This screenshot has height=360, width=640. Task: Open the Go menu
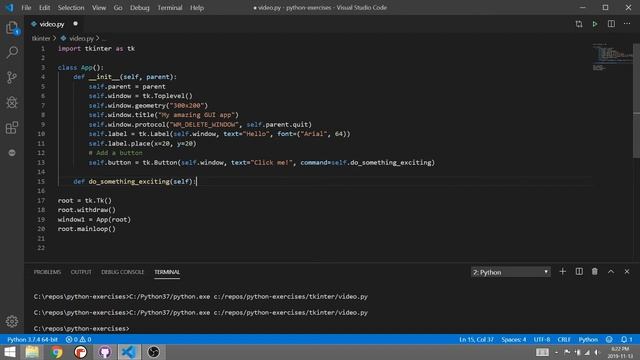click(x=118, y=8)
